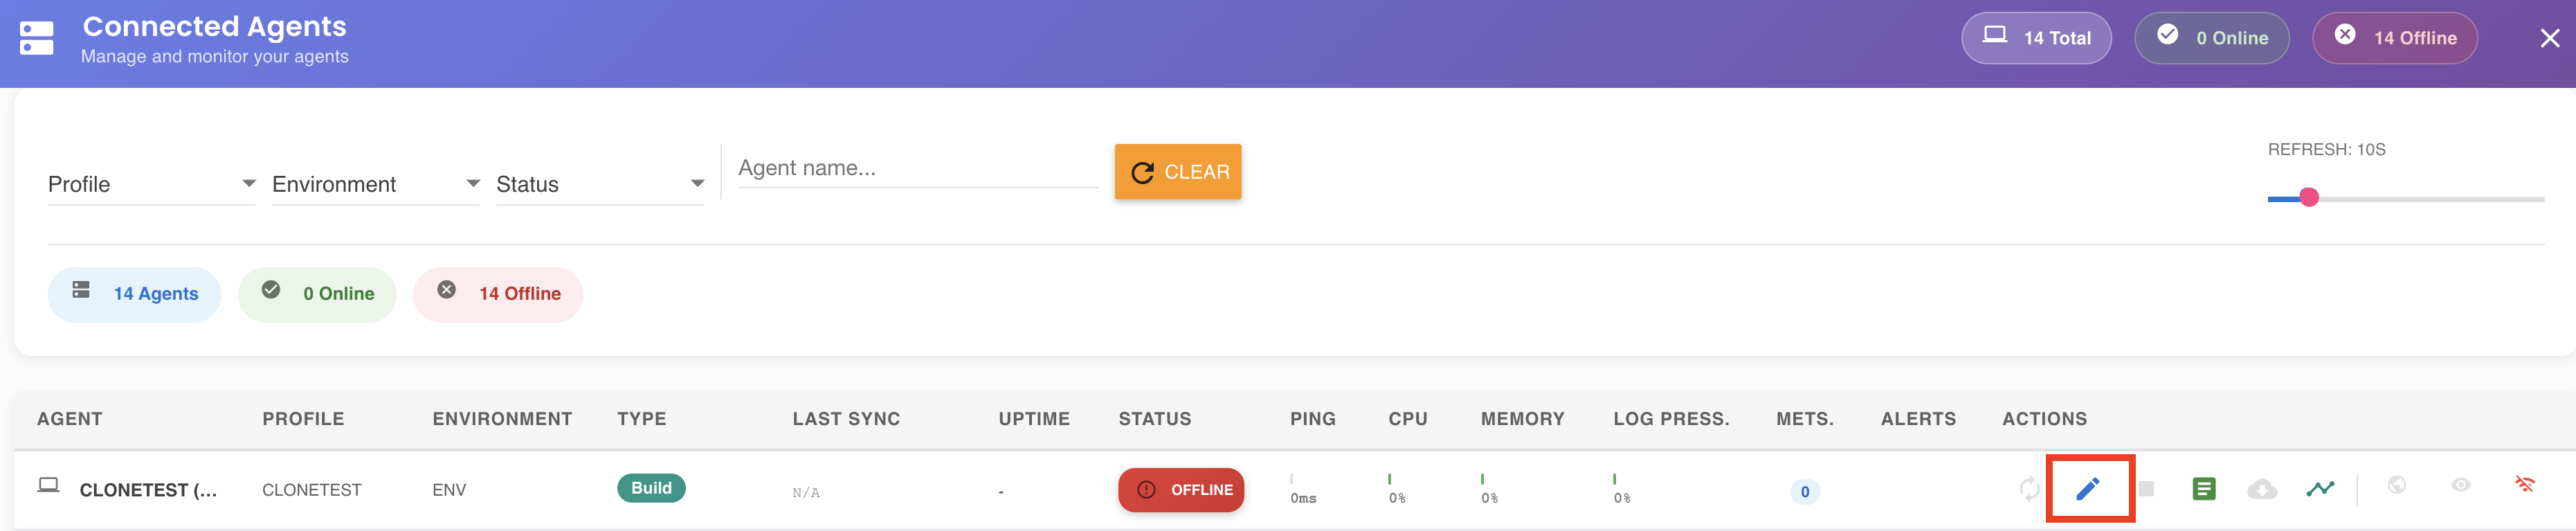Click the refresh interval slider handle
Screen dimensions: 2576x531
tap(2308, 198)
